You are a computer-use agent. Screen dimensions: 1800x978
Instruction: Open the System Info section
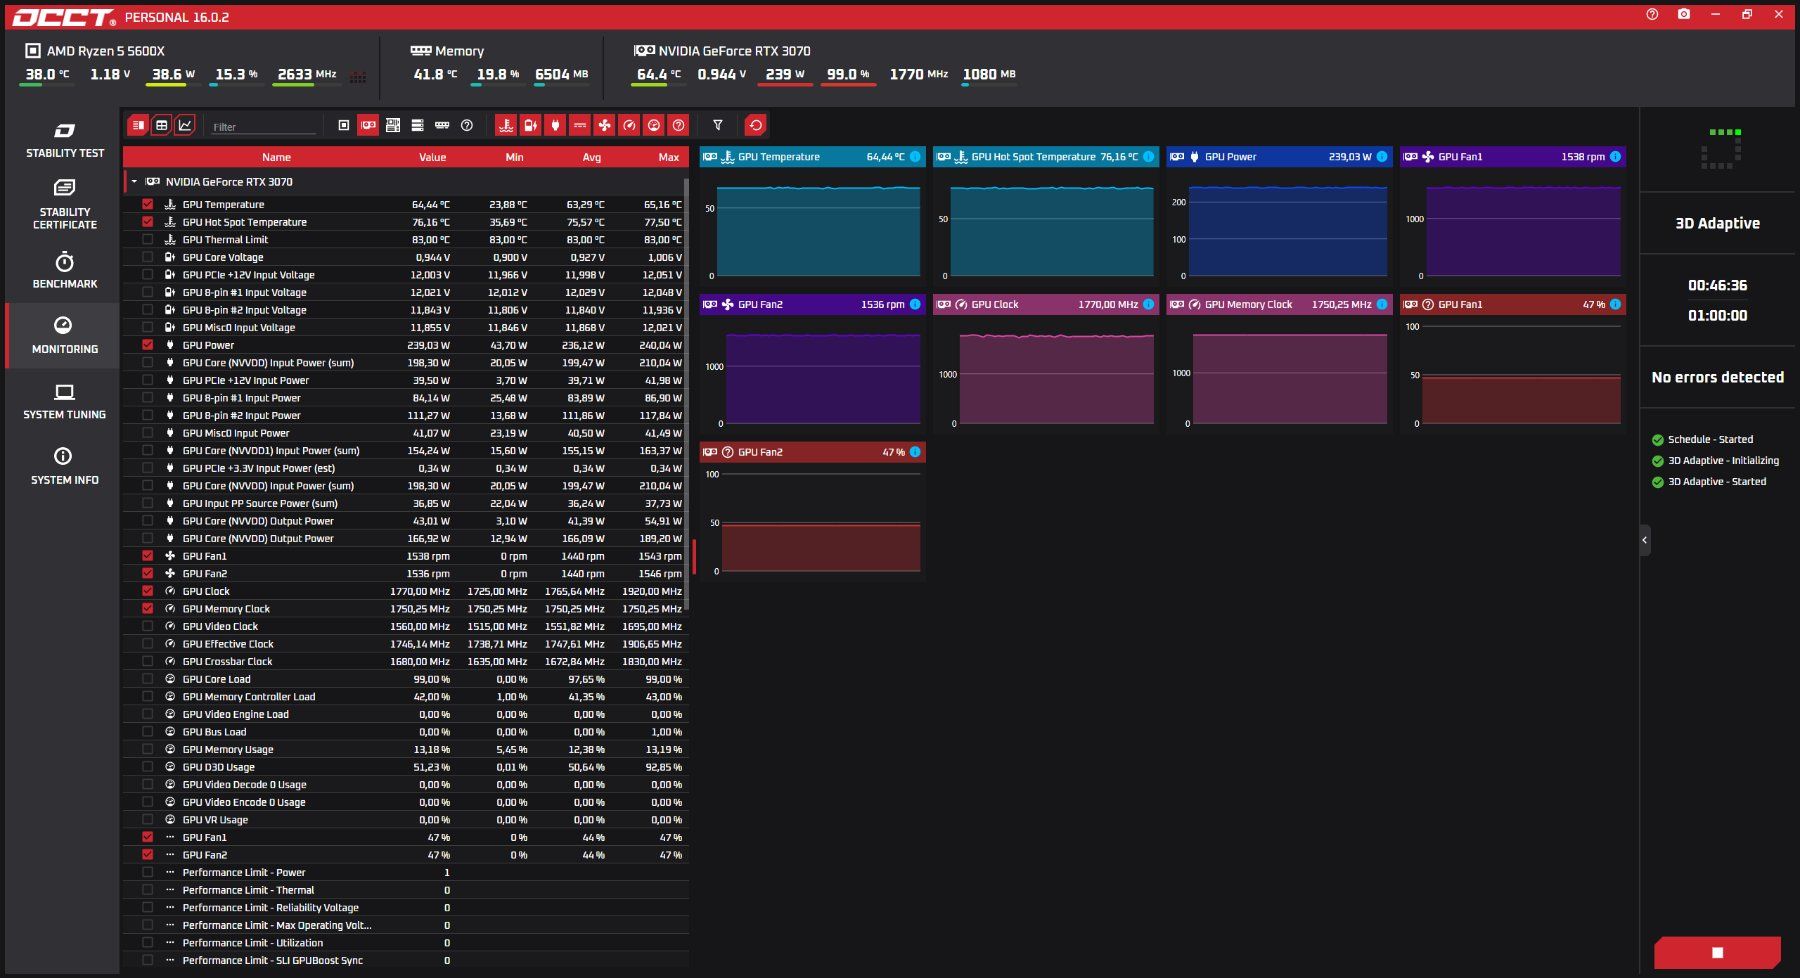coord(65,466)
